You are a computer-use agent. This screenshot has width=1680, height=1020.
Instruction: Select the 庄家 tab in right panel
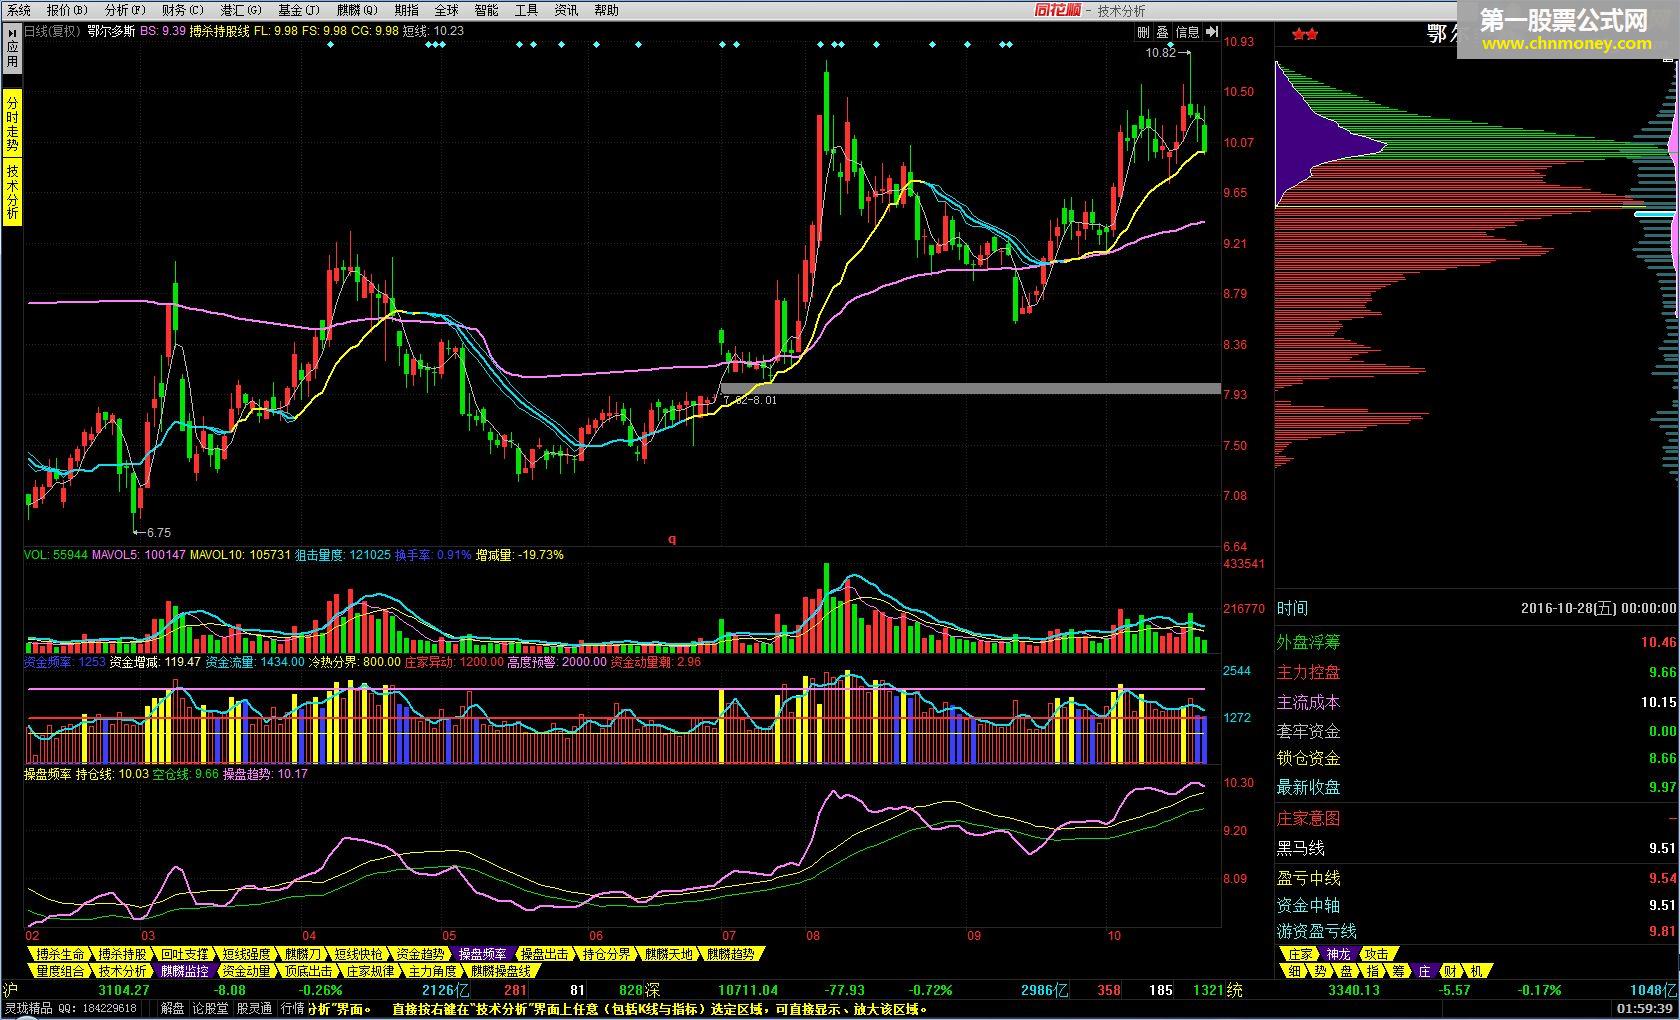coord(1299,954)
